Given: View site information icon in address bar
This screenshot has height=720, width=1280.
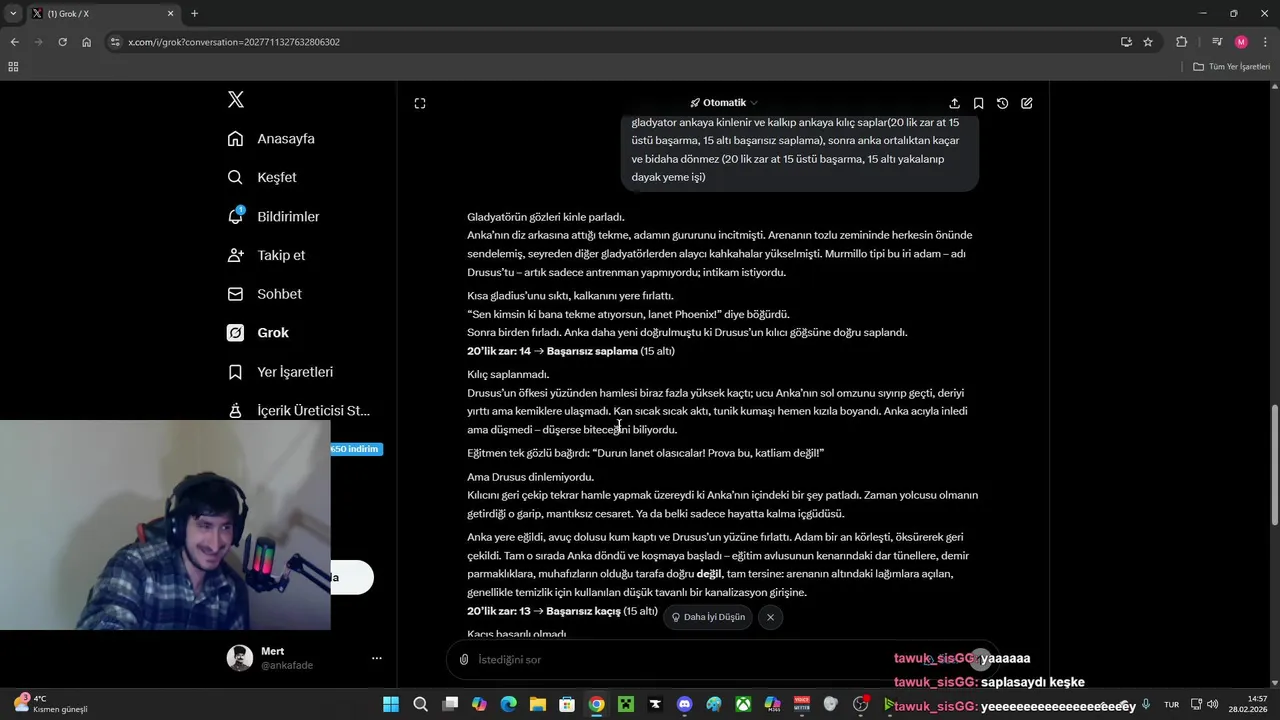Looking at the screenshot, I should pos(115,42).
